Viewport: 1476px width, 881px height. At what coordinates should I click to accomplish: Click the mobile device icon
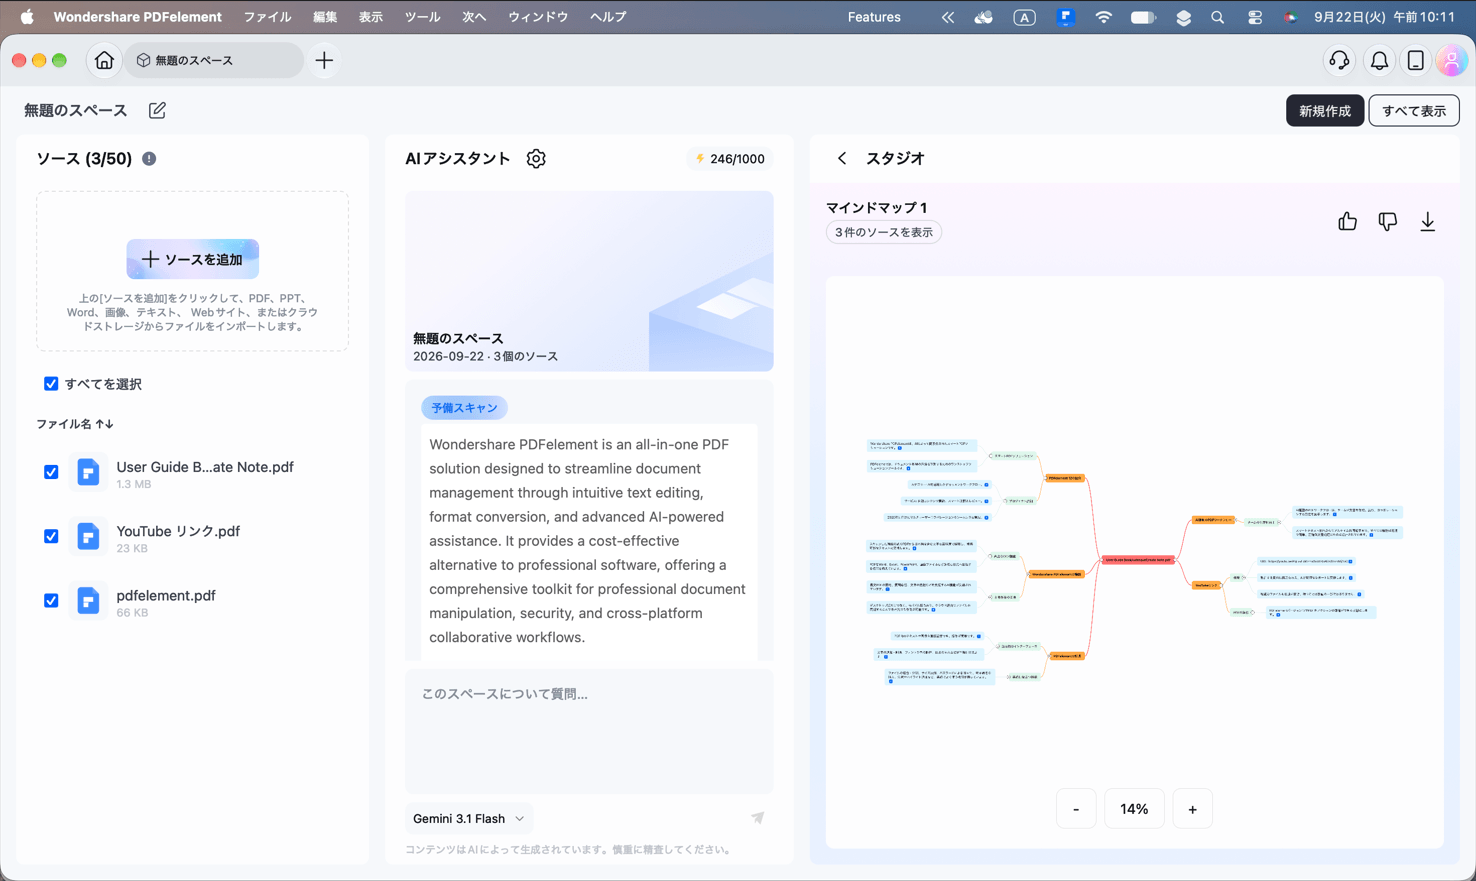(1415, 61)
